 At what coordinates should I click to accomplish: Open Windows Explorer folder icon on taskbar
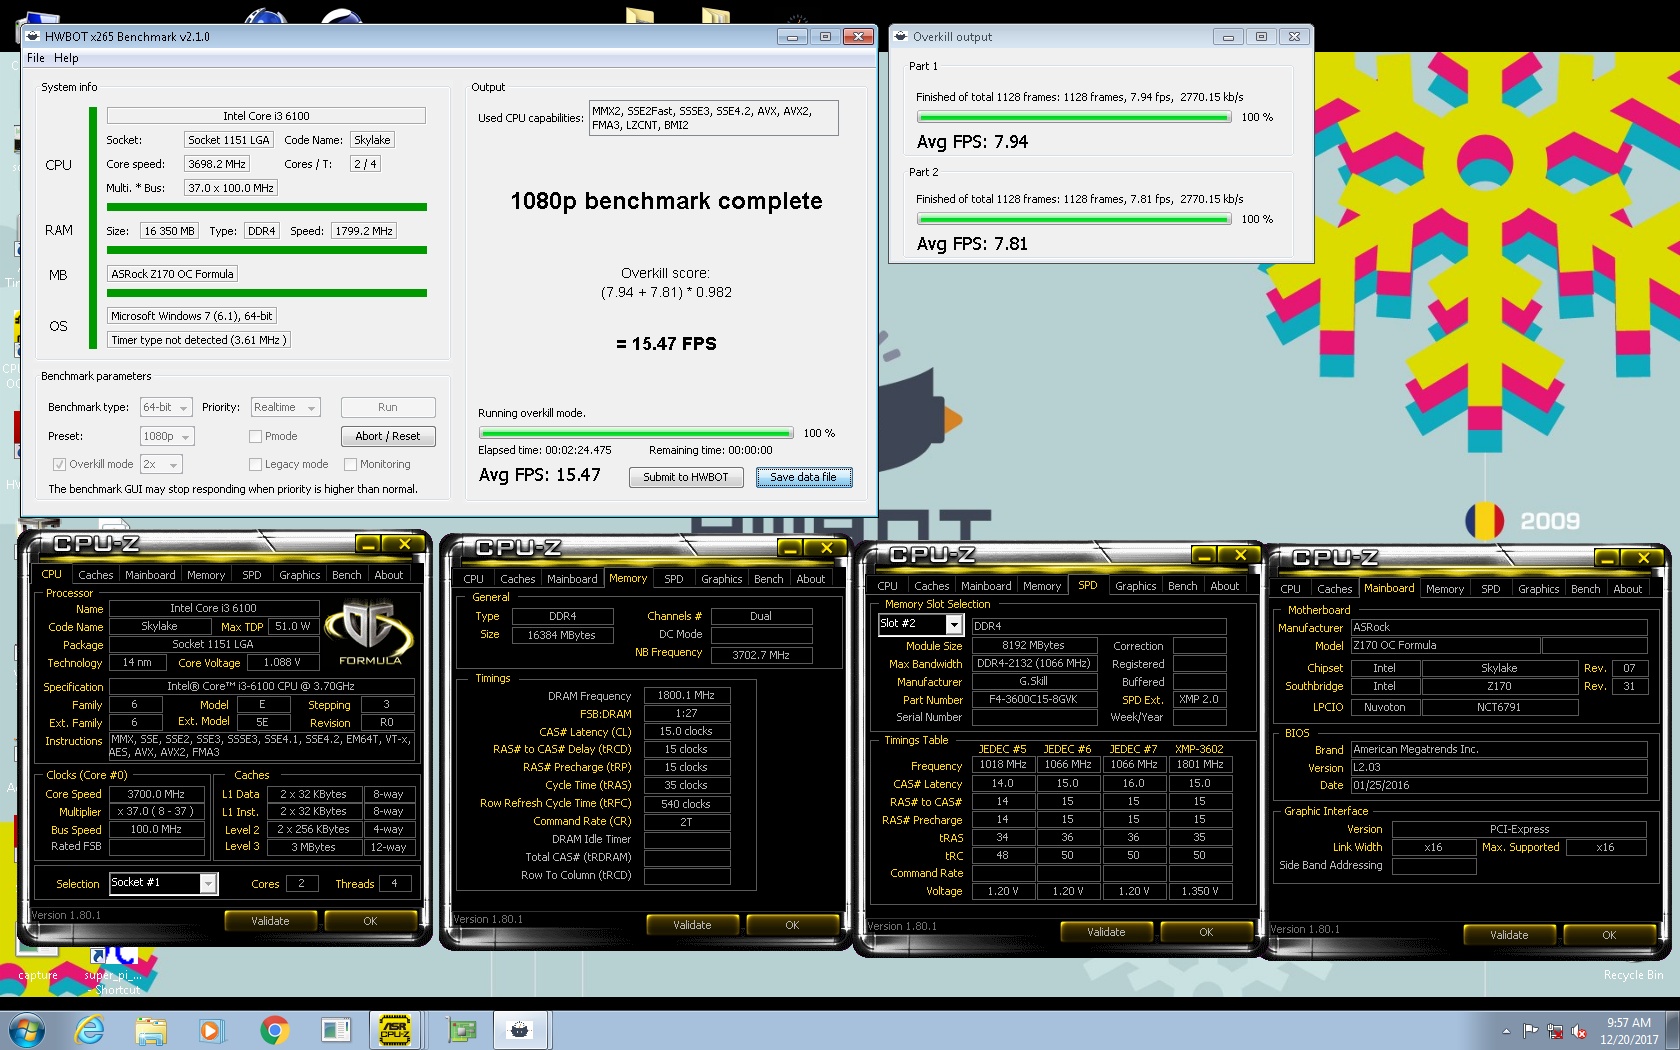(x=151, y=1029)
